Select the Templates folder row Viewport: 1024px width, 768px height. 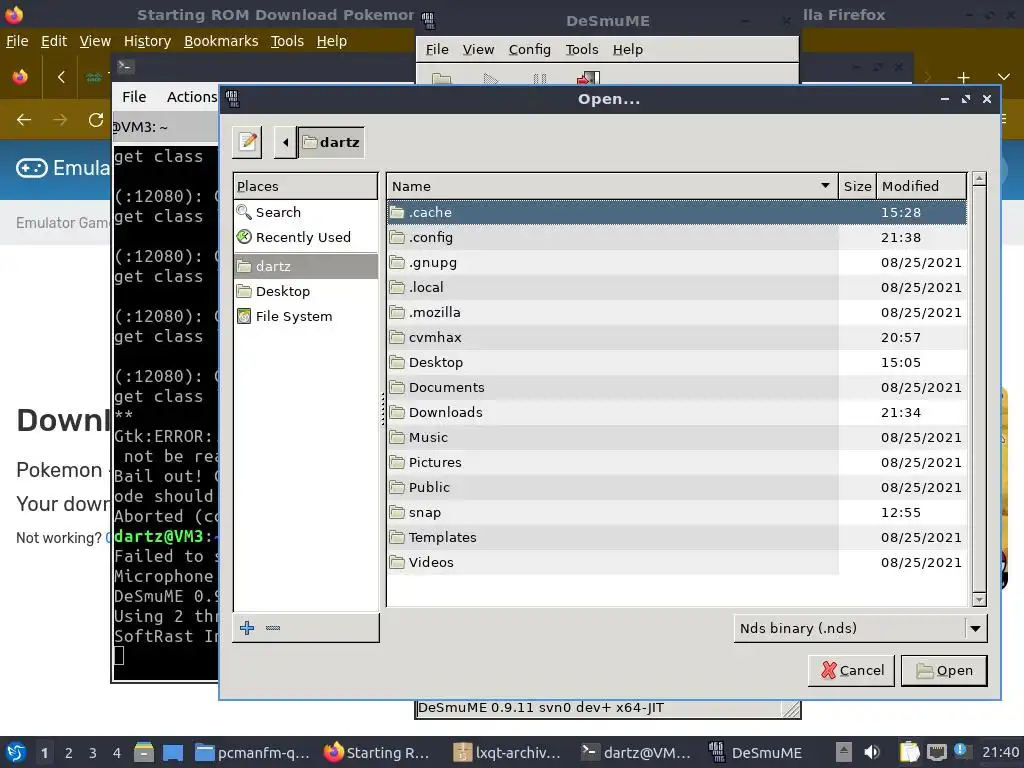point(677,537)
